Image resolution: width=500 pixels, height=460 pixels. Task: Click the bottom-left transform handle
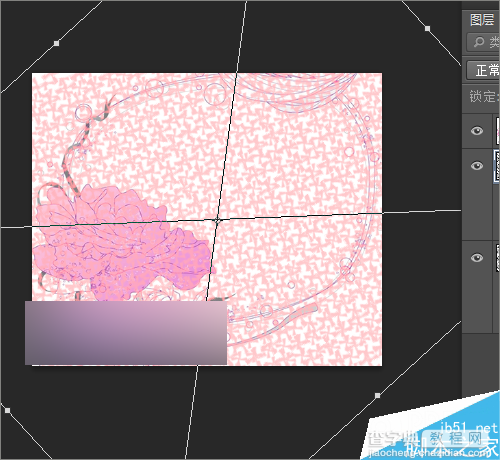coord(7,410)
